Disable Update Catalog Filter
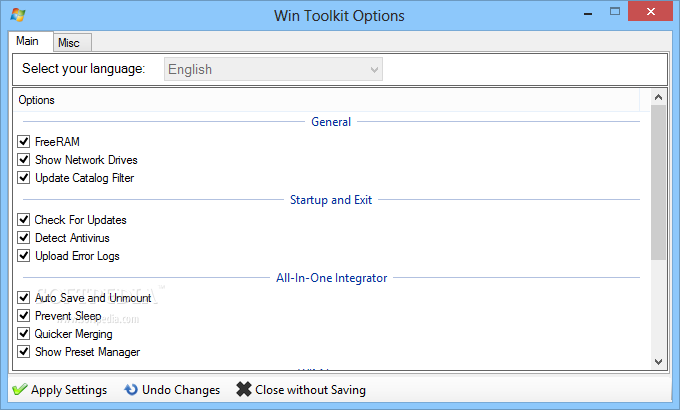This screenshot has width=680, height=410. pos(24,178)
